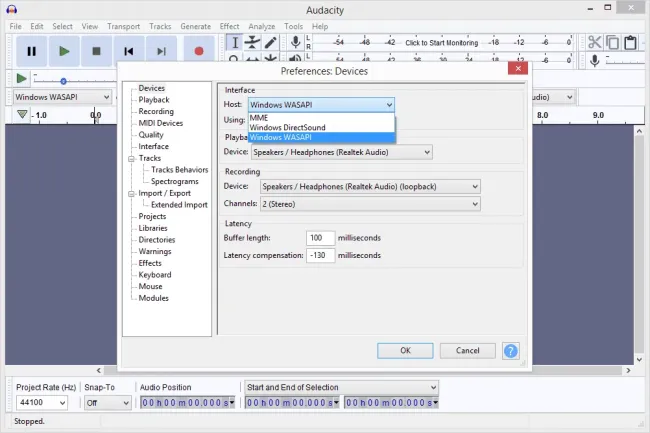Open Recording Device loopback dropdown

click(x=370, y=186)
